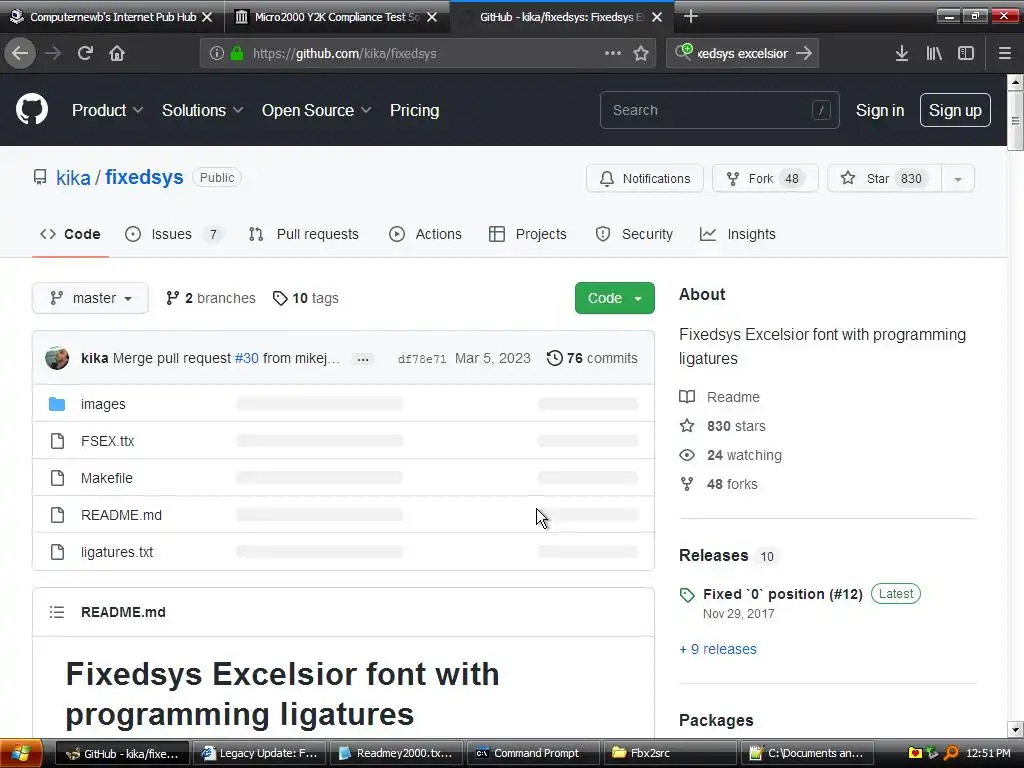Click the README.md file icon in list
Image resolution: width=1024 pixels, height=768 pixels.
pyautogui.click(x=57, y=515)
